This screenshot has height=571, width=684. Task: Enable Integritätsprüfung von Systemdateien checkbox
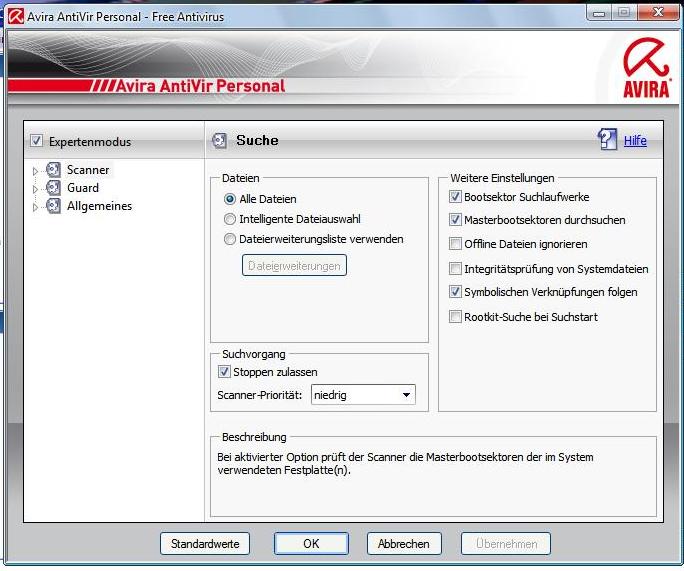point(455,269)
